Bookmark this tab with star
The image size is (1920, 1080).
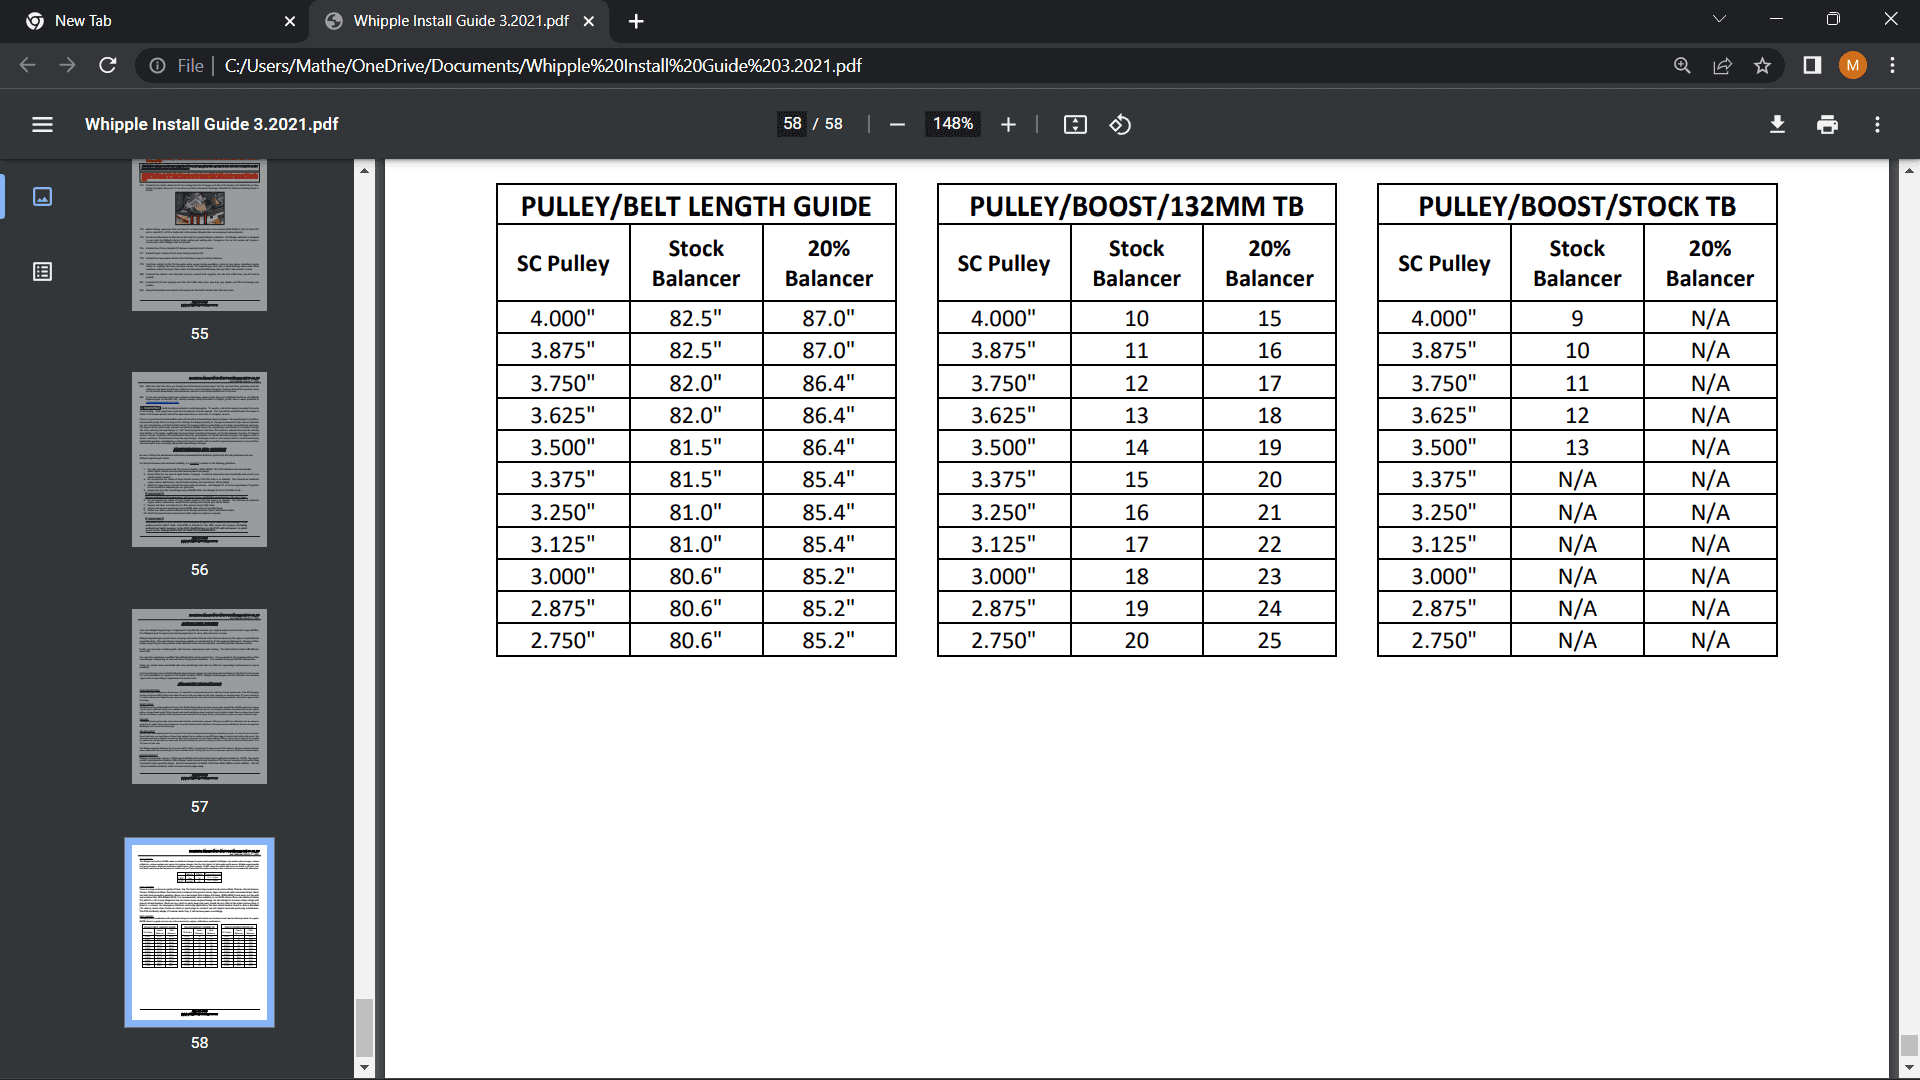(1762, 65)
